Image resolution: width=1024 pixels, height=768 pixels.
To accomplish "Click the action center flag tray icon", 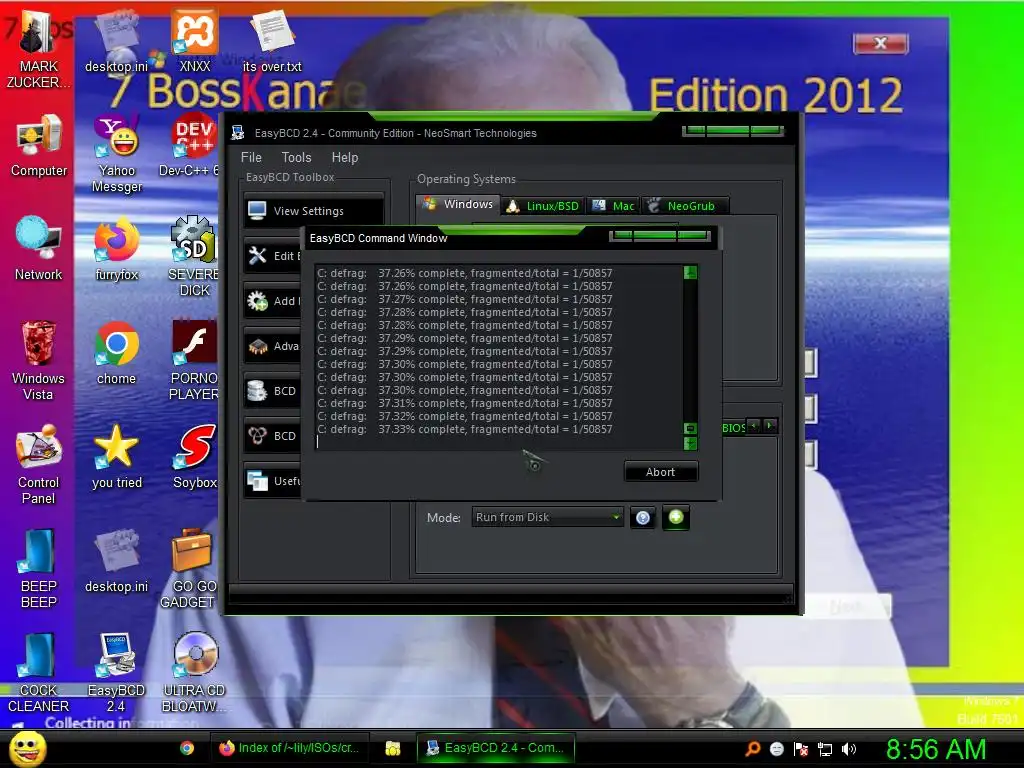I will [801, 749].
